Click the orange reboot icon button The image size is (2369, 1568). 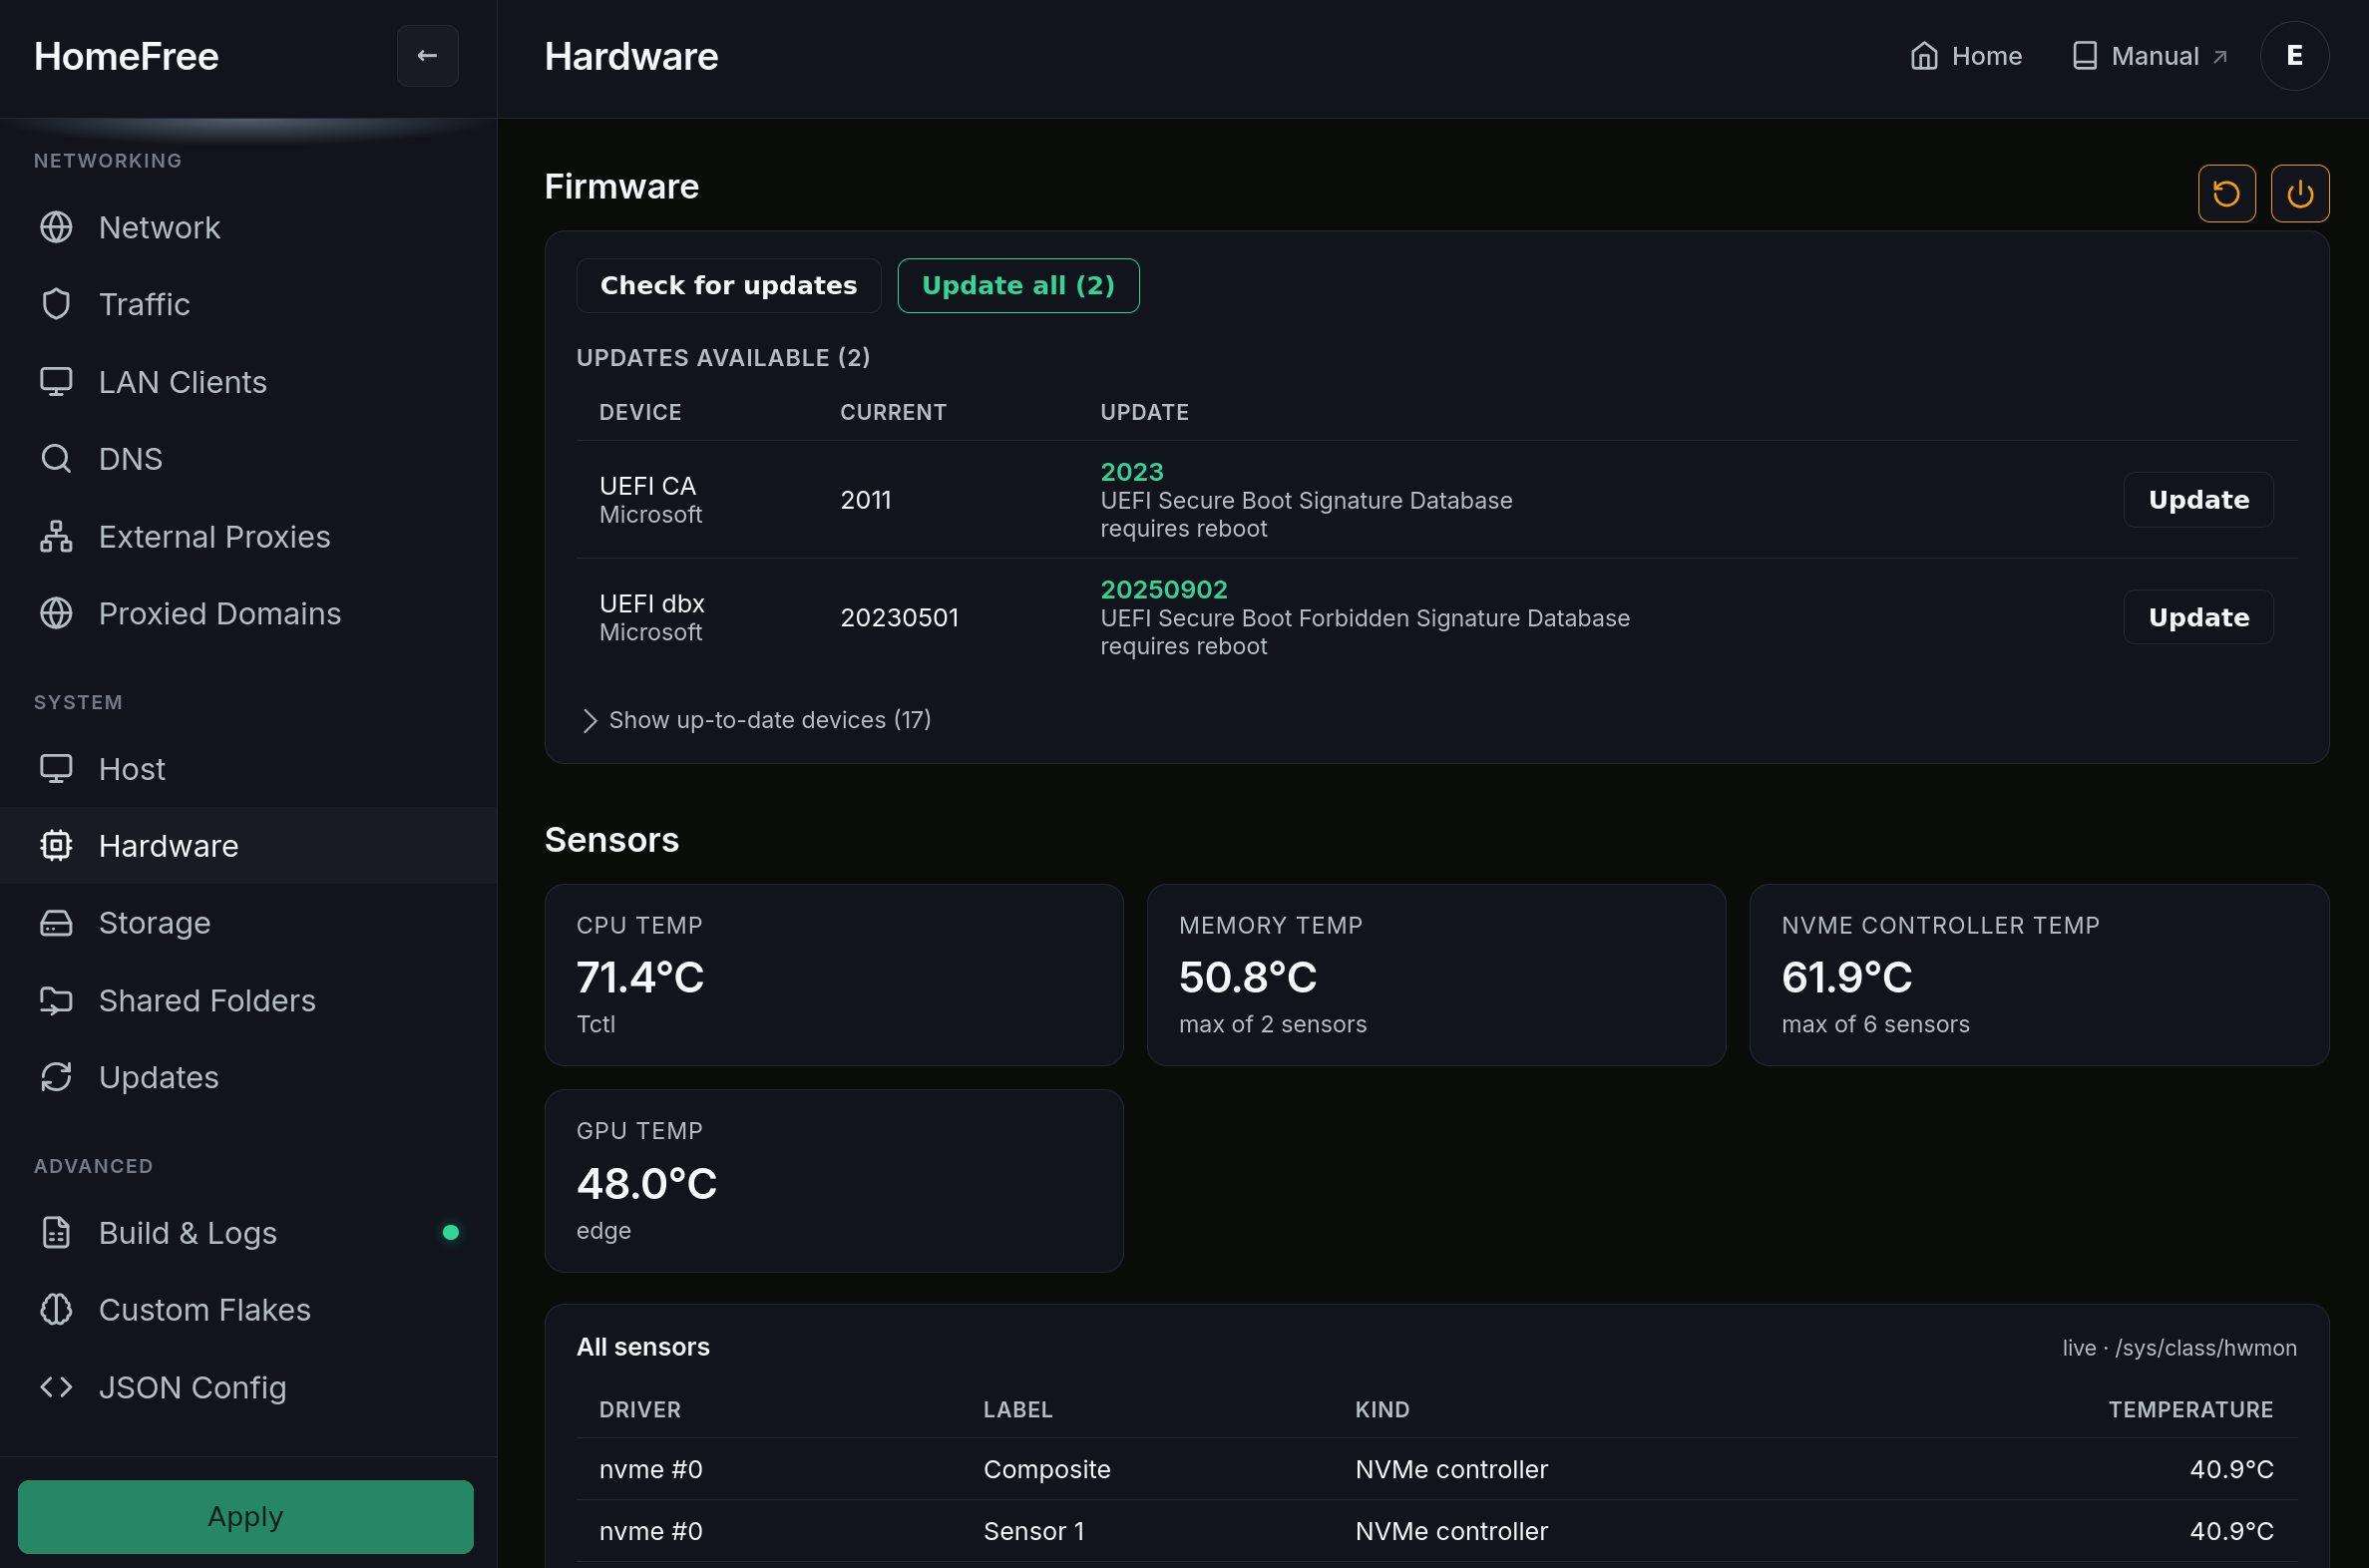coord(2226,193)
